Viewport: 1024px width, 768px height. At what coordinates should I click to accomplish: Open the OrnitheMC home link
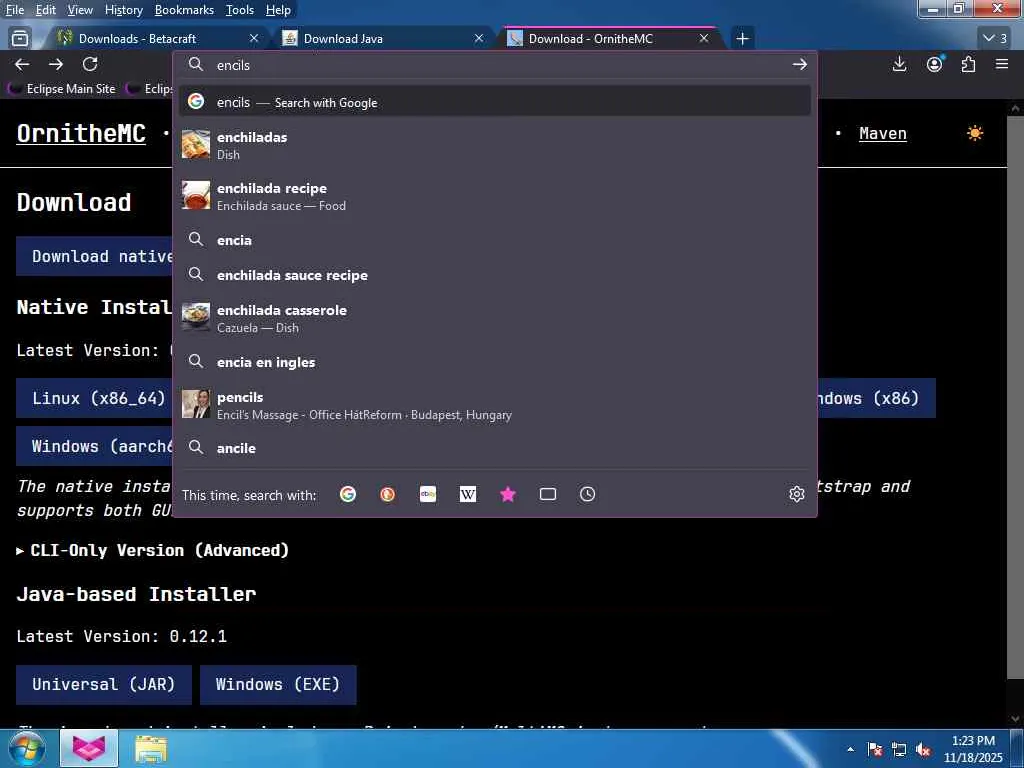(x=81, y=133)
